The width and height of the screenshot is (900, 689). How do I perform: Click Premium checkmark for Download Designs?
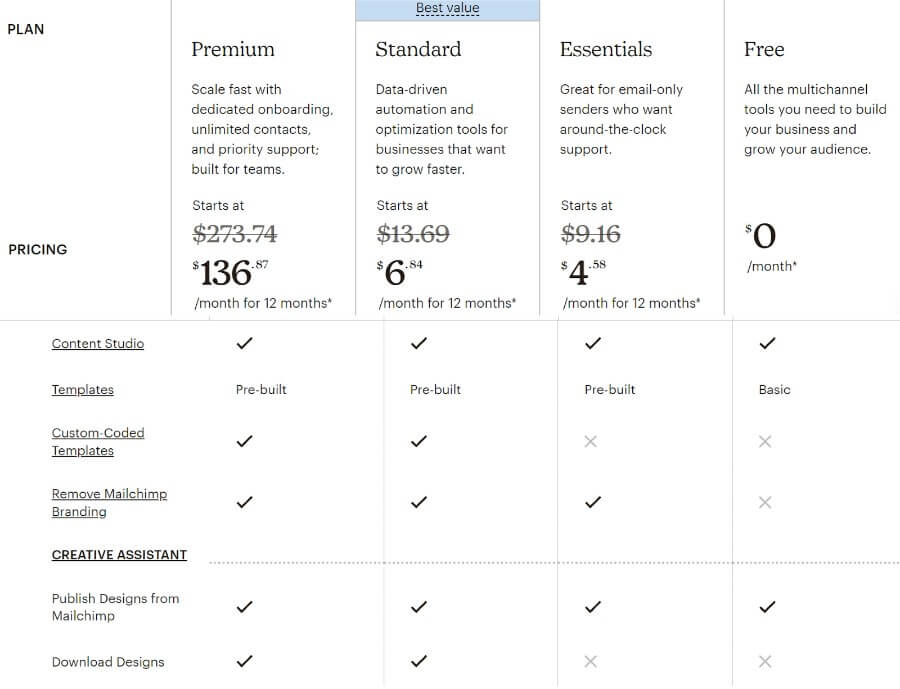click(x=245, y=661)
